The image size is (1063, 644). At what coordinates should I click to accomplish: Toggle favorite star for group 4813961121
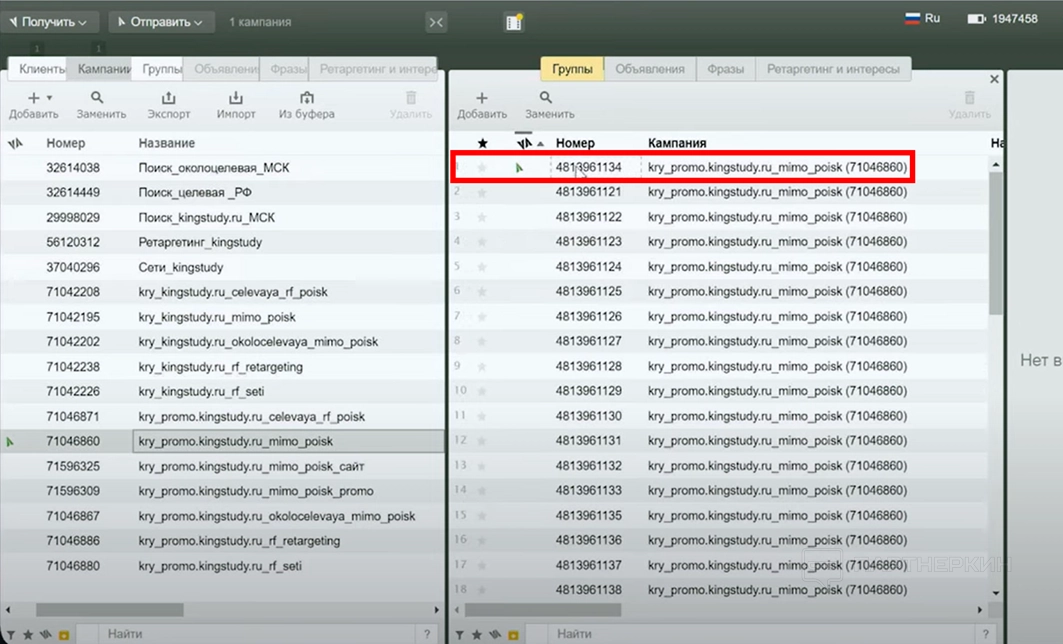tap(482, 192)
